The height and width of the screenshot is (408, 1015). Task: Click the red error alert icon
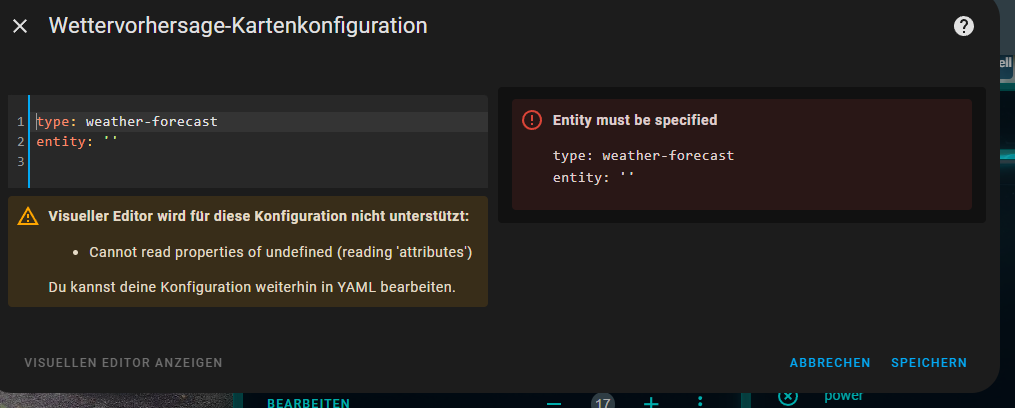531,120
